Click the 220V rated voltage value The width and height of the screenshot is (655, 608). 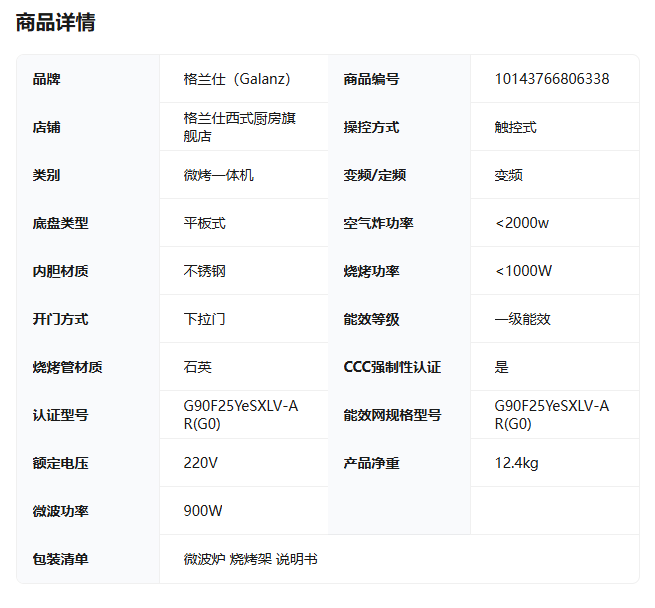pos(200,463)
